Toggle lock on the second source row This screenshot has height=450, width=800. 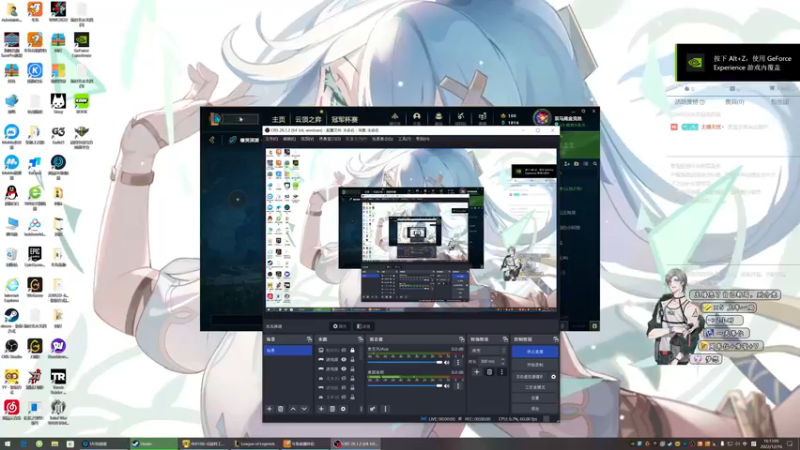pyautogui.click(x=352, y=359)
